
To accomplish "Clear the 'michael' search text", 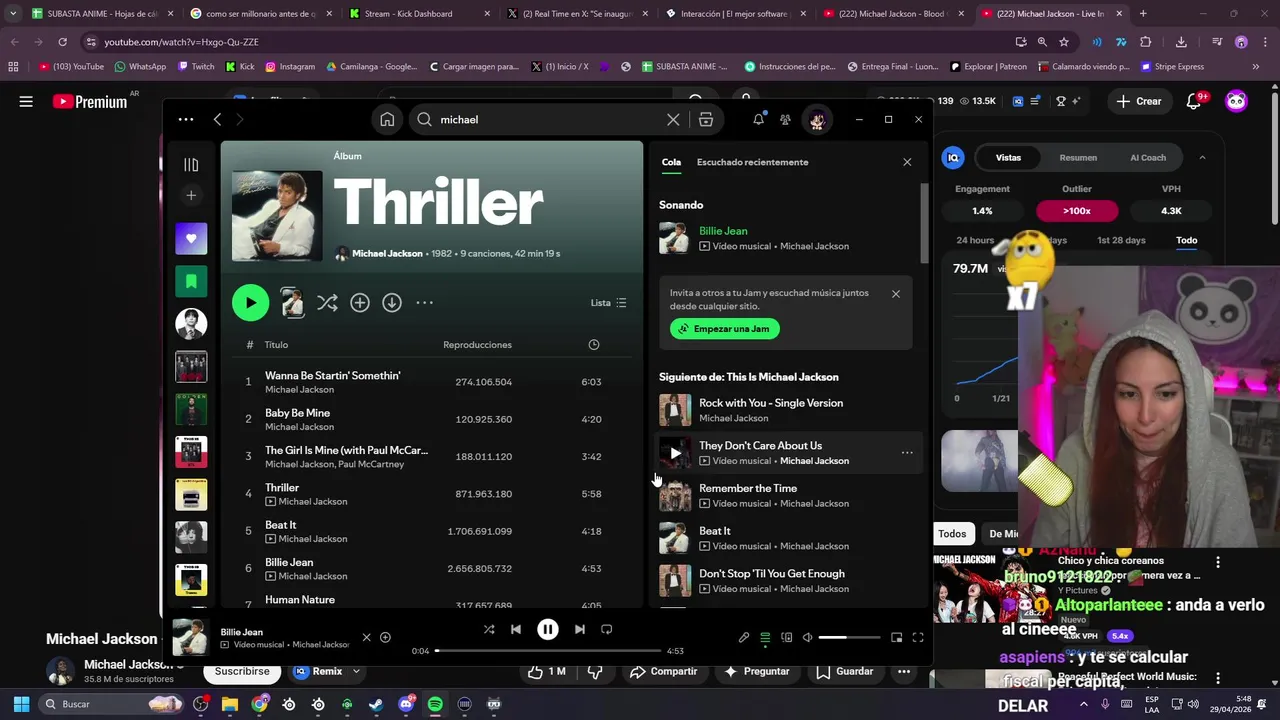I will [673, 119].
